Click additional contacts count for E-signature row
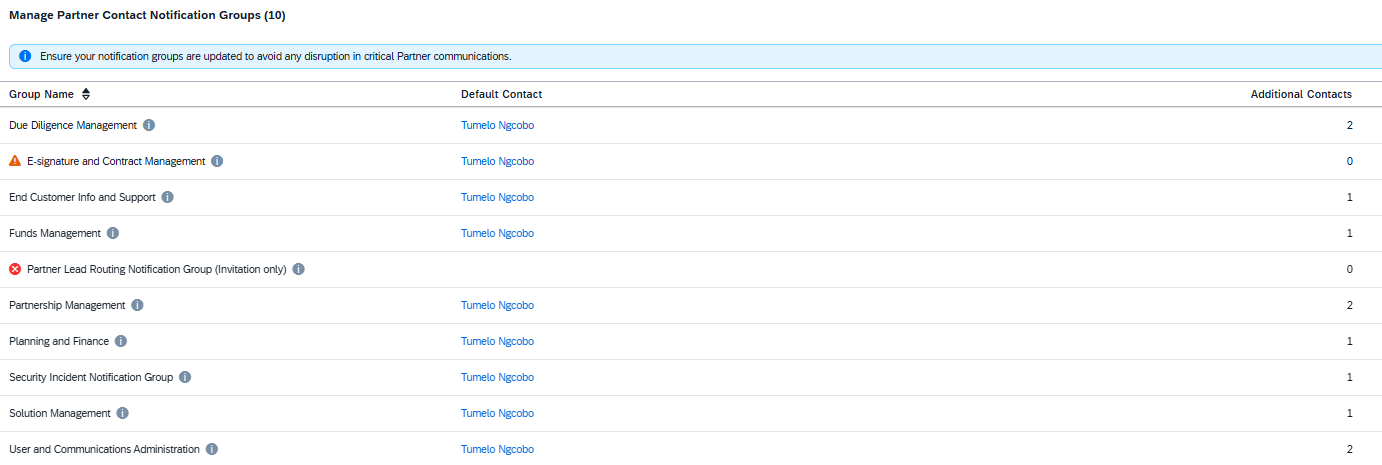 point(1349,161)
